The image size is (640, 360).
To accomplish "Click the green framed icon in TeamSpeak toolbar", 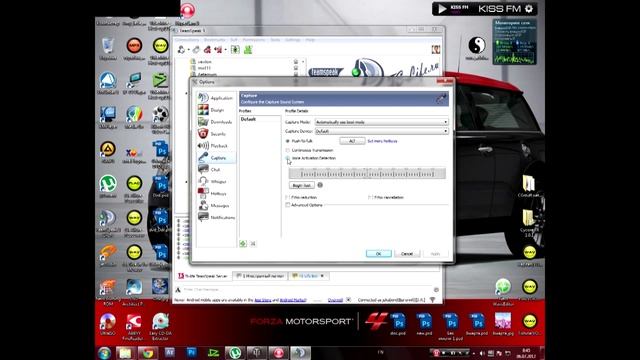I will point(235,50).
